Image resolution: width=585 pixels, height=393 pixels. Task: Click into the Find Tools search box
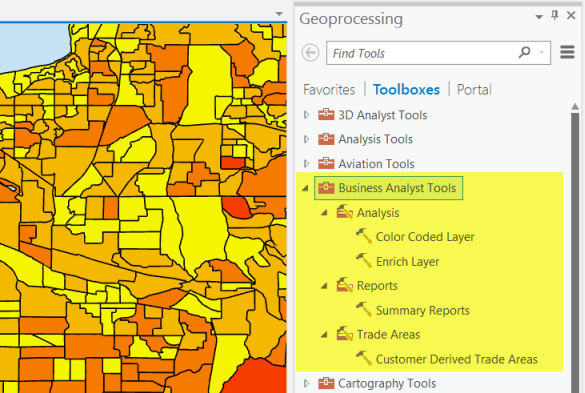tap(422, 53)
